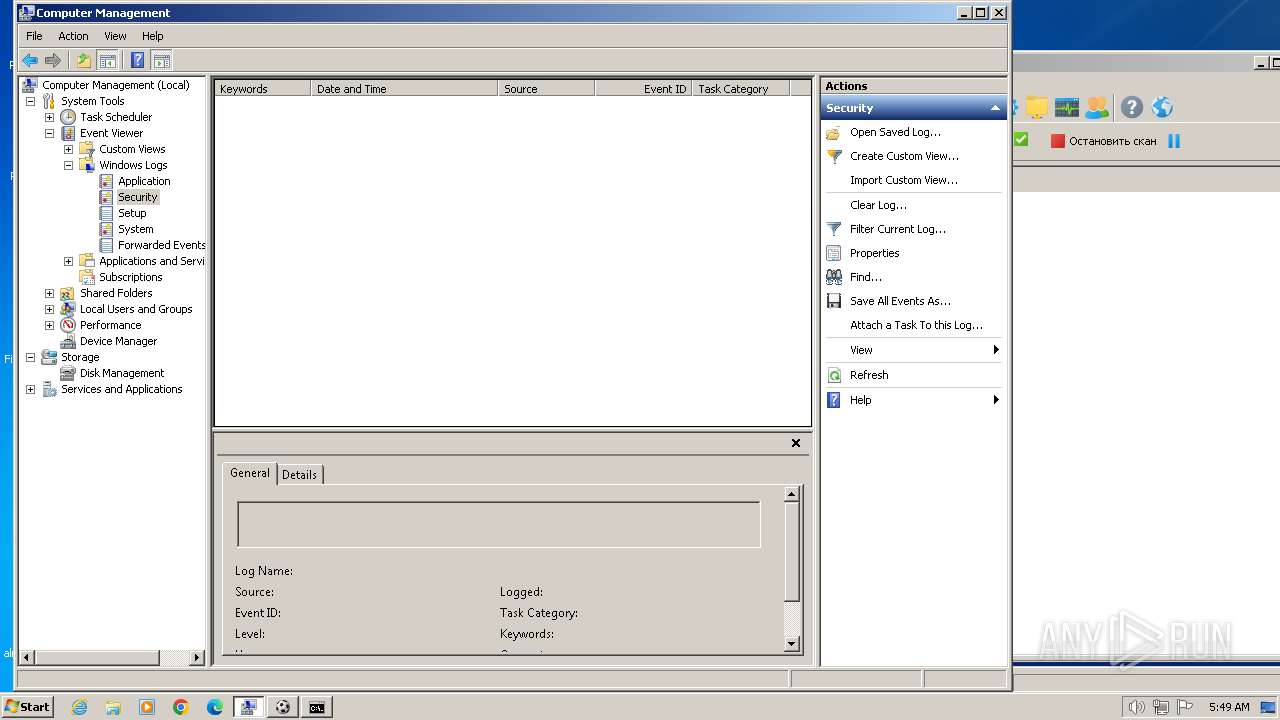The width and height of the screenshot is (1280, 720).
Task: Click Create Custom View action
Action: [x=904, y=156]
